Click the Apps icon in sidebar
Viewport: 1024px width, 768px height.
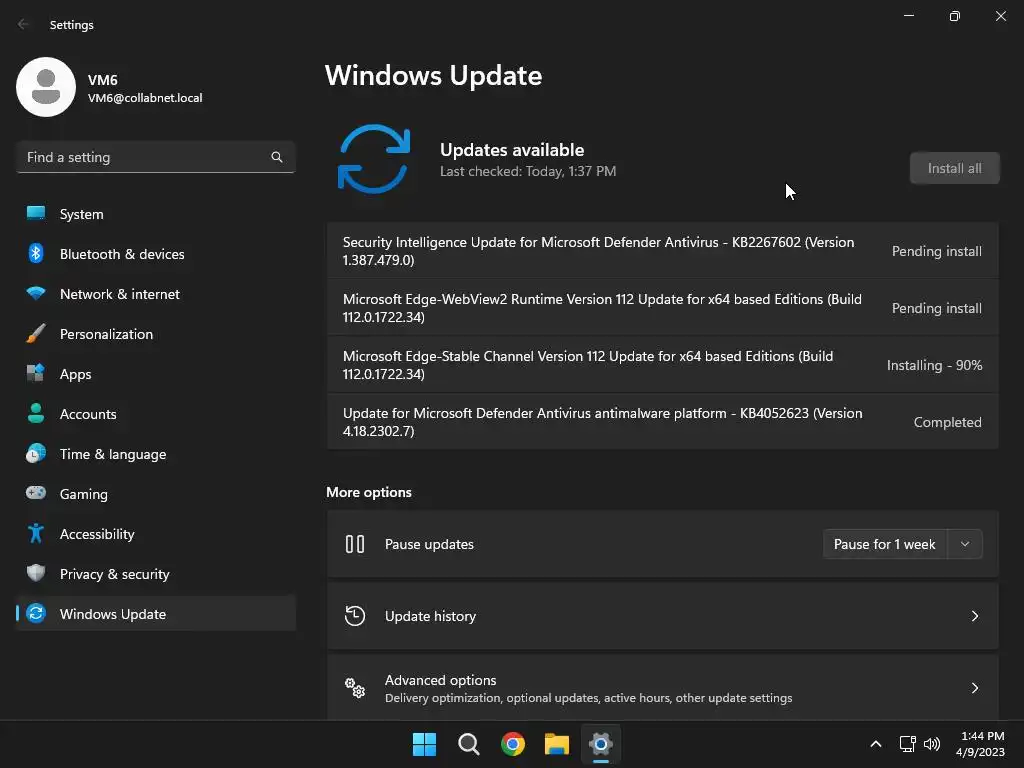pos(36,373)
